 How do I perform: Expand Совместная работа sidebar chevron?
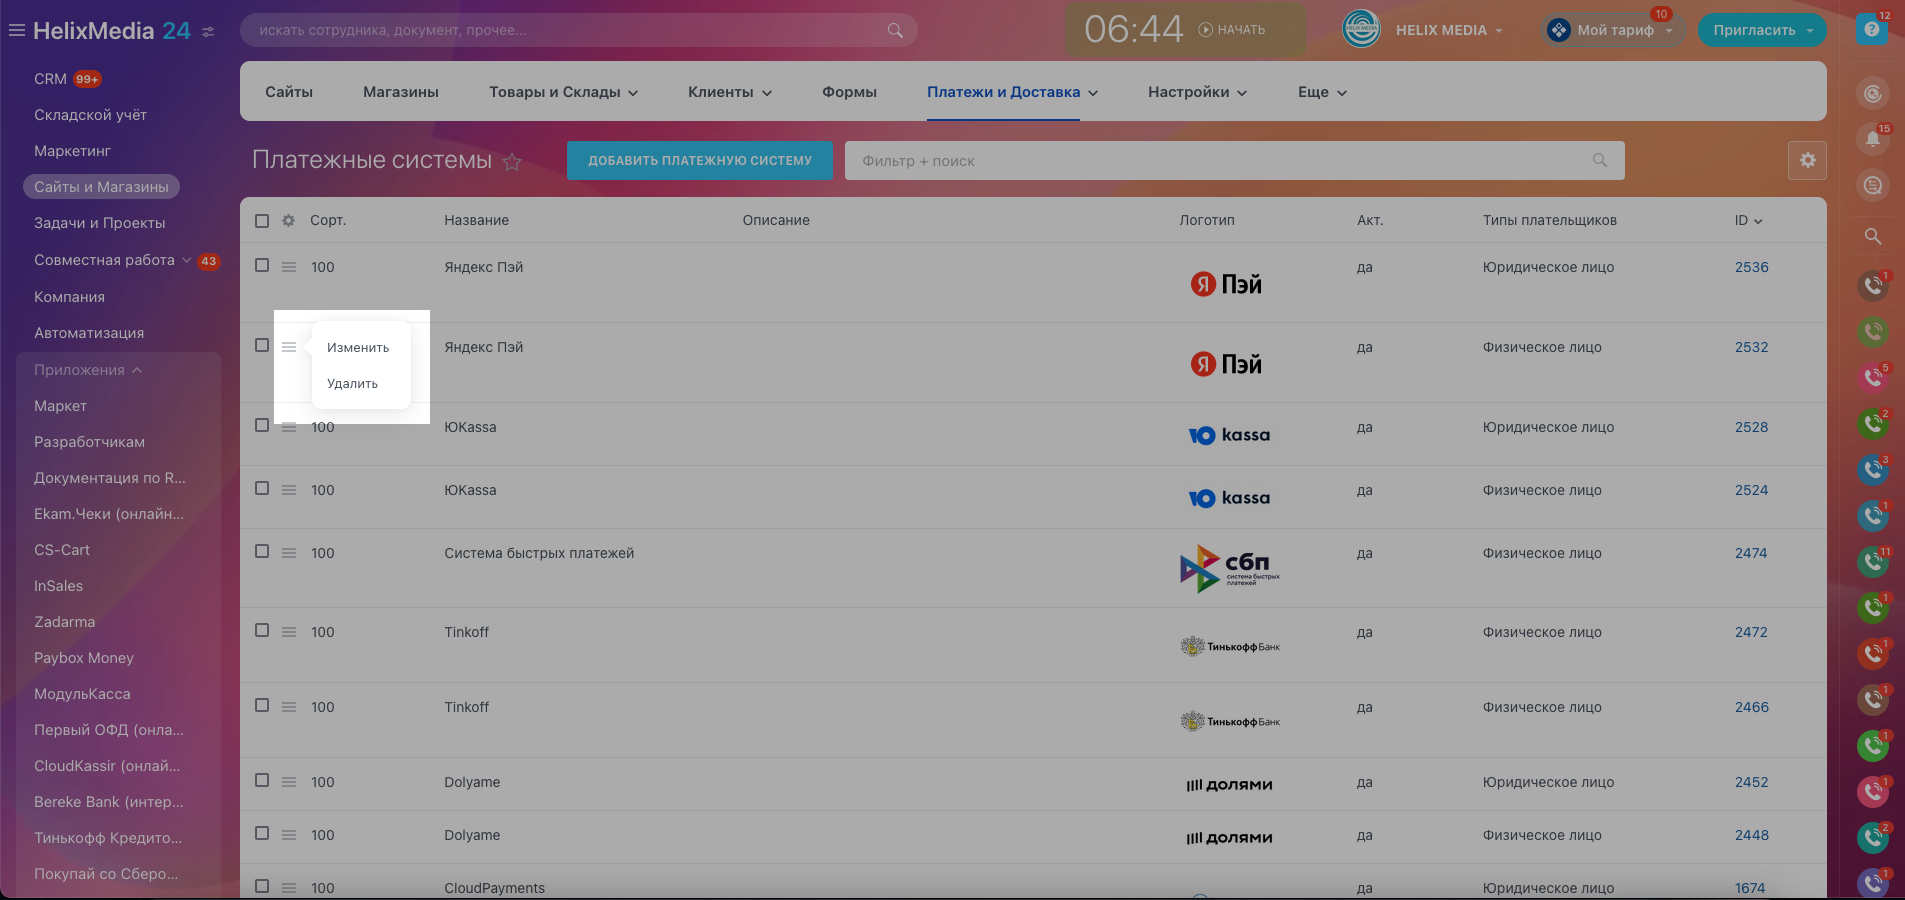186,260
